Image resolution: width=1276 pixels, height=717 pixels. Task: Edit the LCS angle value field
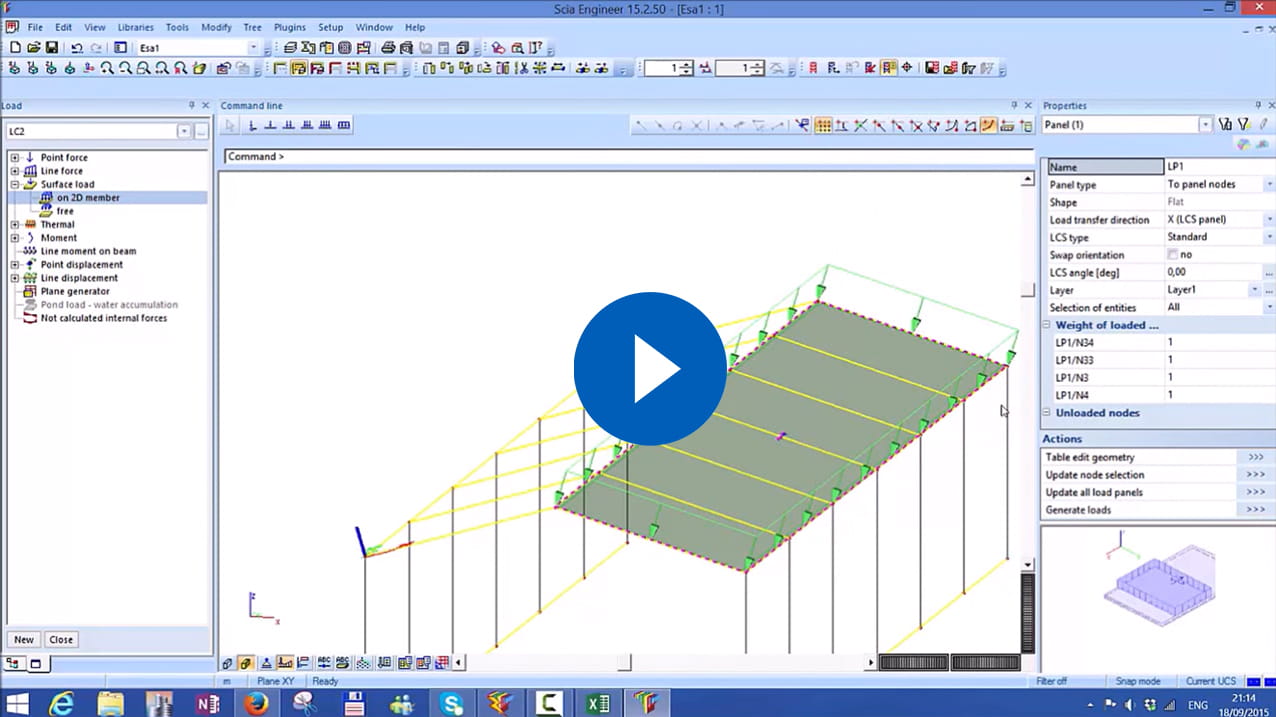(x=1214, y=272)
